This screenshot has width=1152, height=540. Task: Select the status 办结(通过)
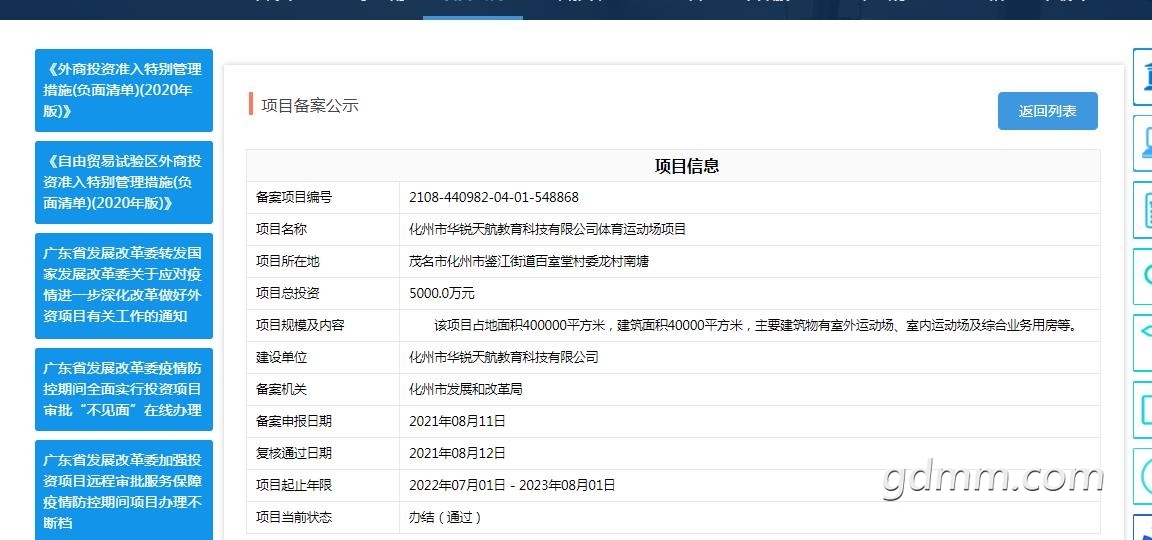446,517
